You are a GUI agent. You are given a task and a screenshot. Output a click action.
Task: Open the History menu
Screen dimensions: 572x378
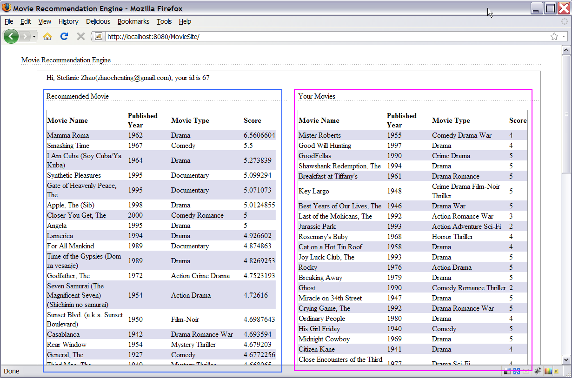click(x=69, y=22)
